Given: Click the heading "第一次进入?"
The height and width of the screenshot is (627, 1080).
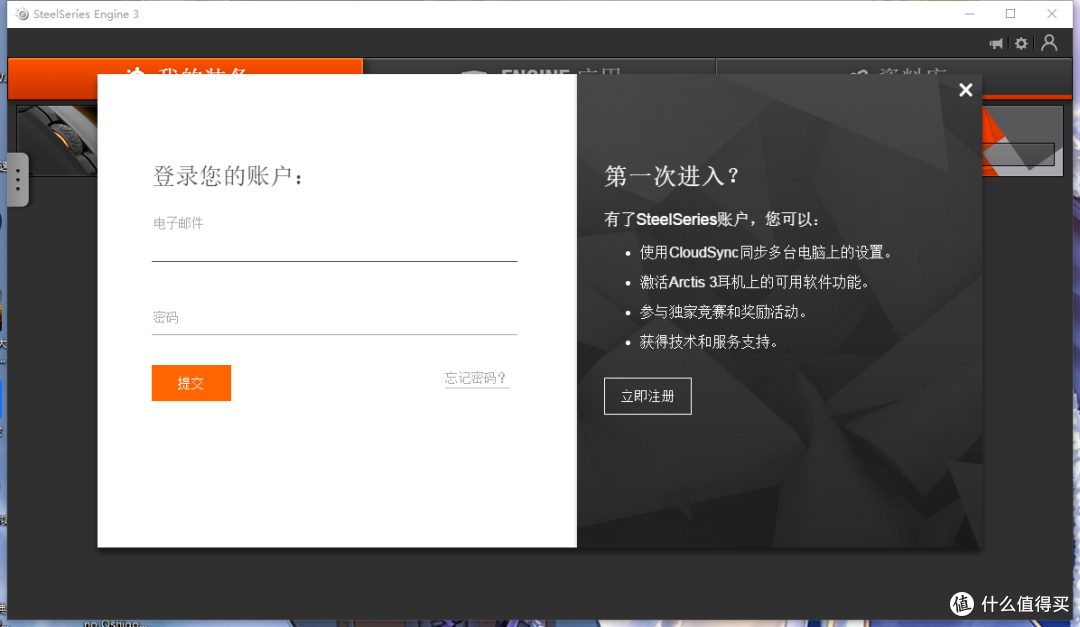Looking at the screenshot, I should tap(672, 176).
